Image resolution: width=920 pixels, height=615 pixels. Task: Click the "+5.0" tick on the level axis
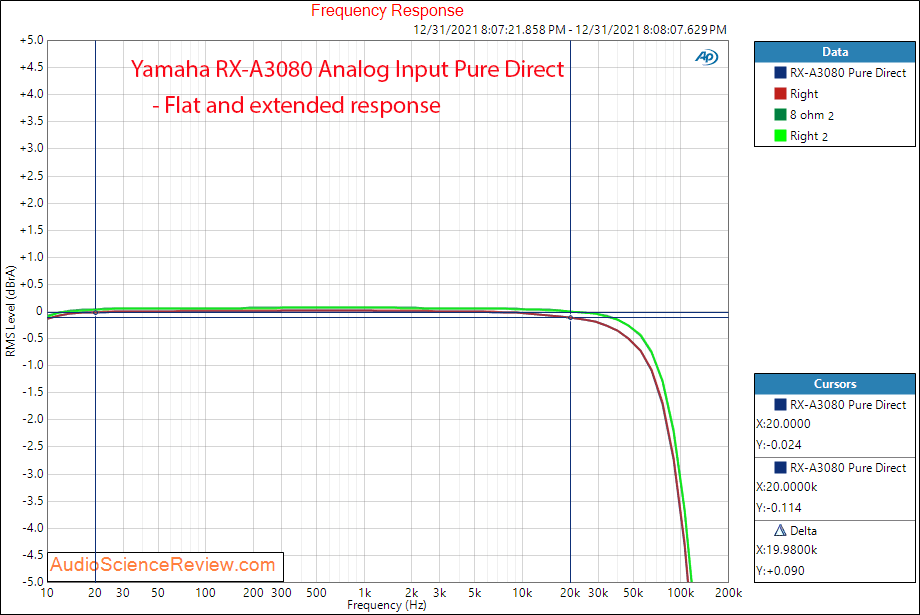click(32, 40)
